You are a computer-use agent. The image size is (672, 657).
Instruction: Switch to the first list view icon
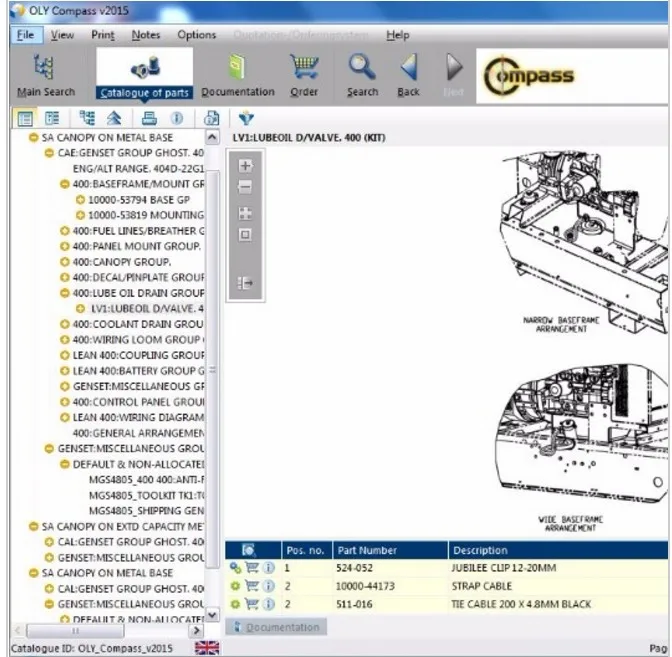tap(25, 118)
